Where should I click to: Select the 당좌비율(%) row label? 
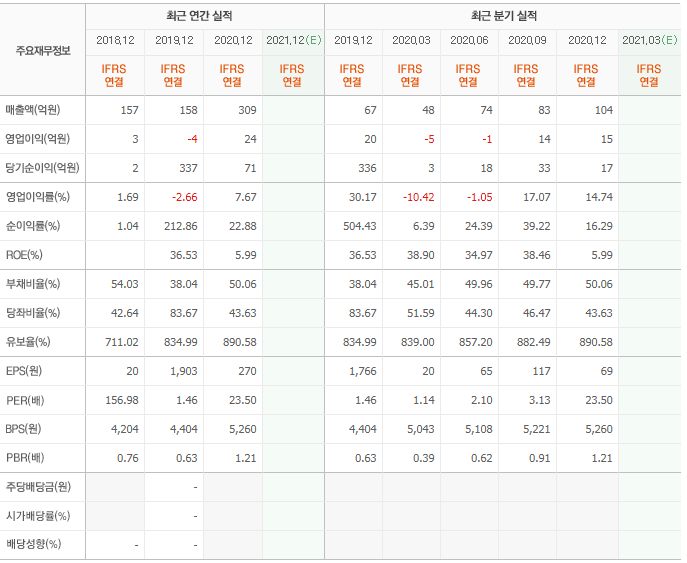(x=33, y=313)
